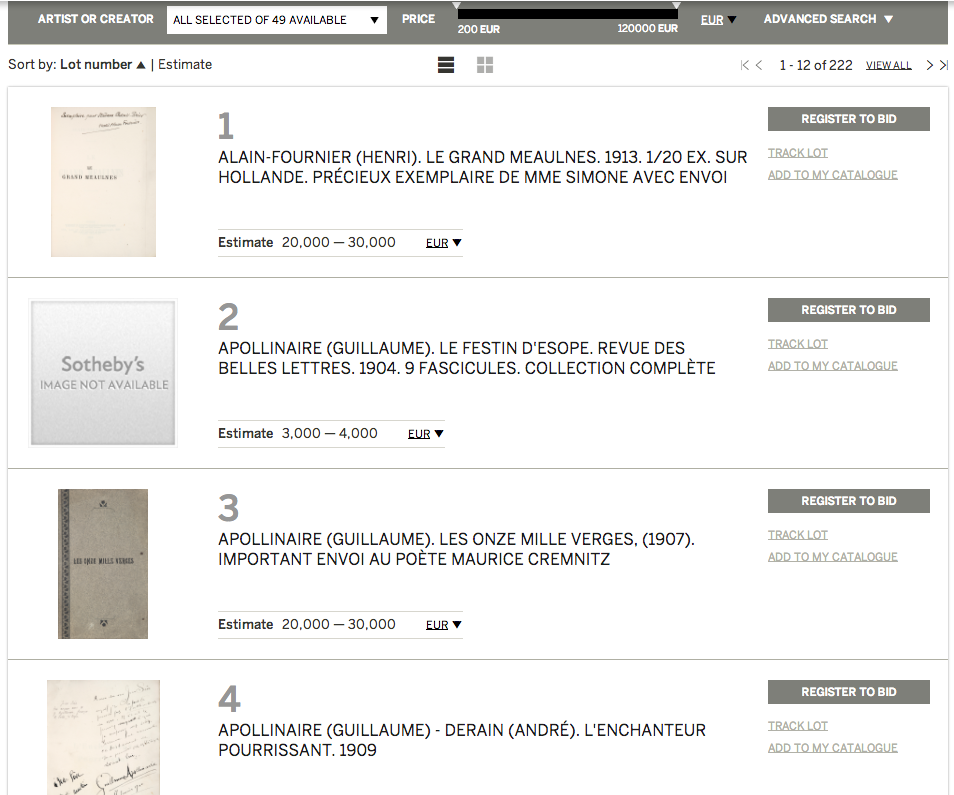Viewport: 954px width, 795px height.
Task: Change currency for lot 1 estimate
Action: coord(444,243)
